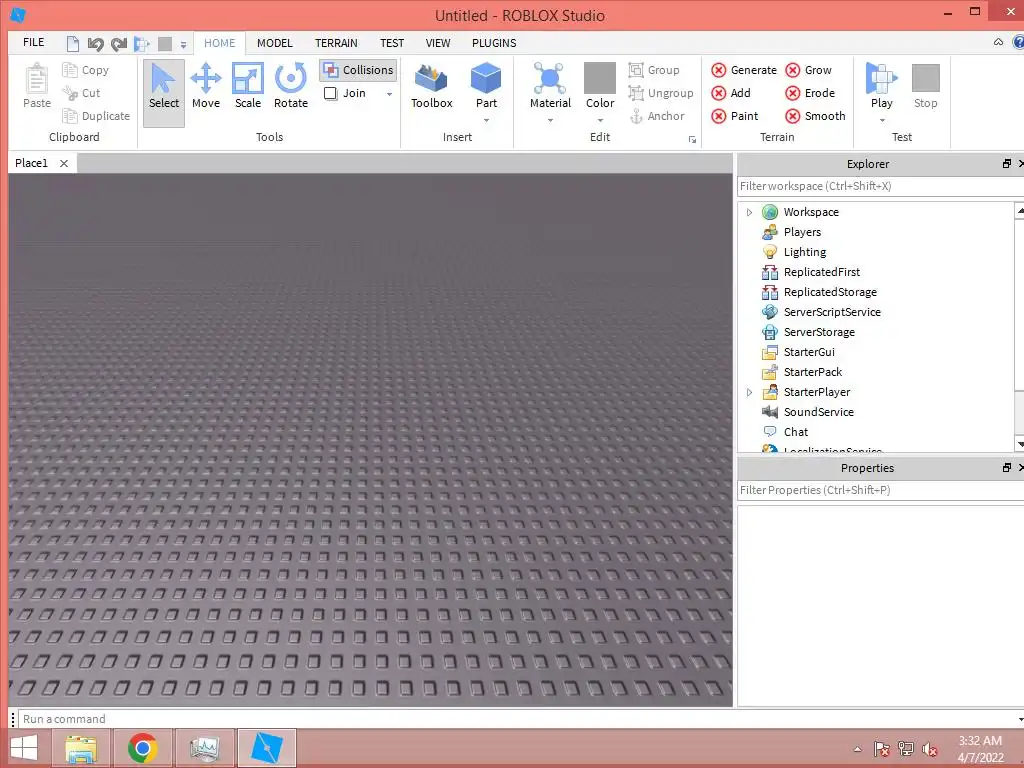Click the Group button
The image size is (1024, 768).
(654, 70)
